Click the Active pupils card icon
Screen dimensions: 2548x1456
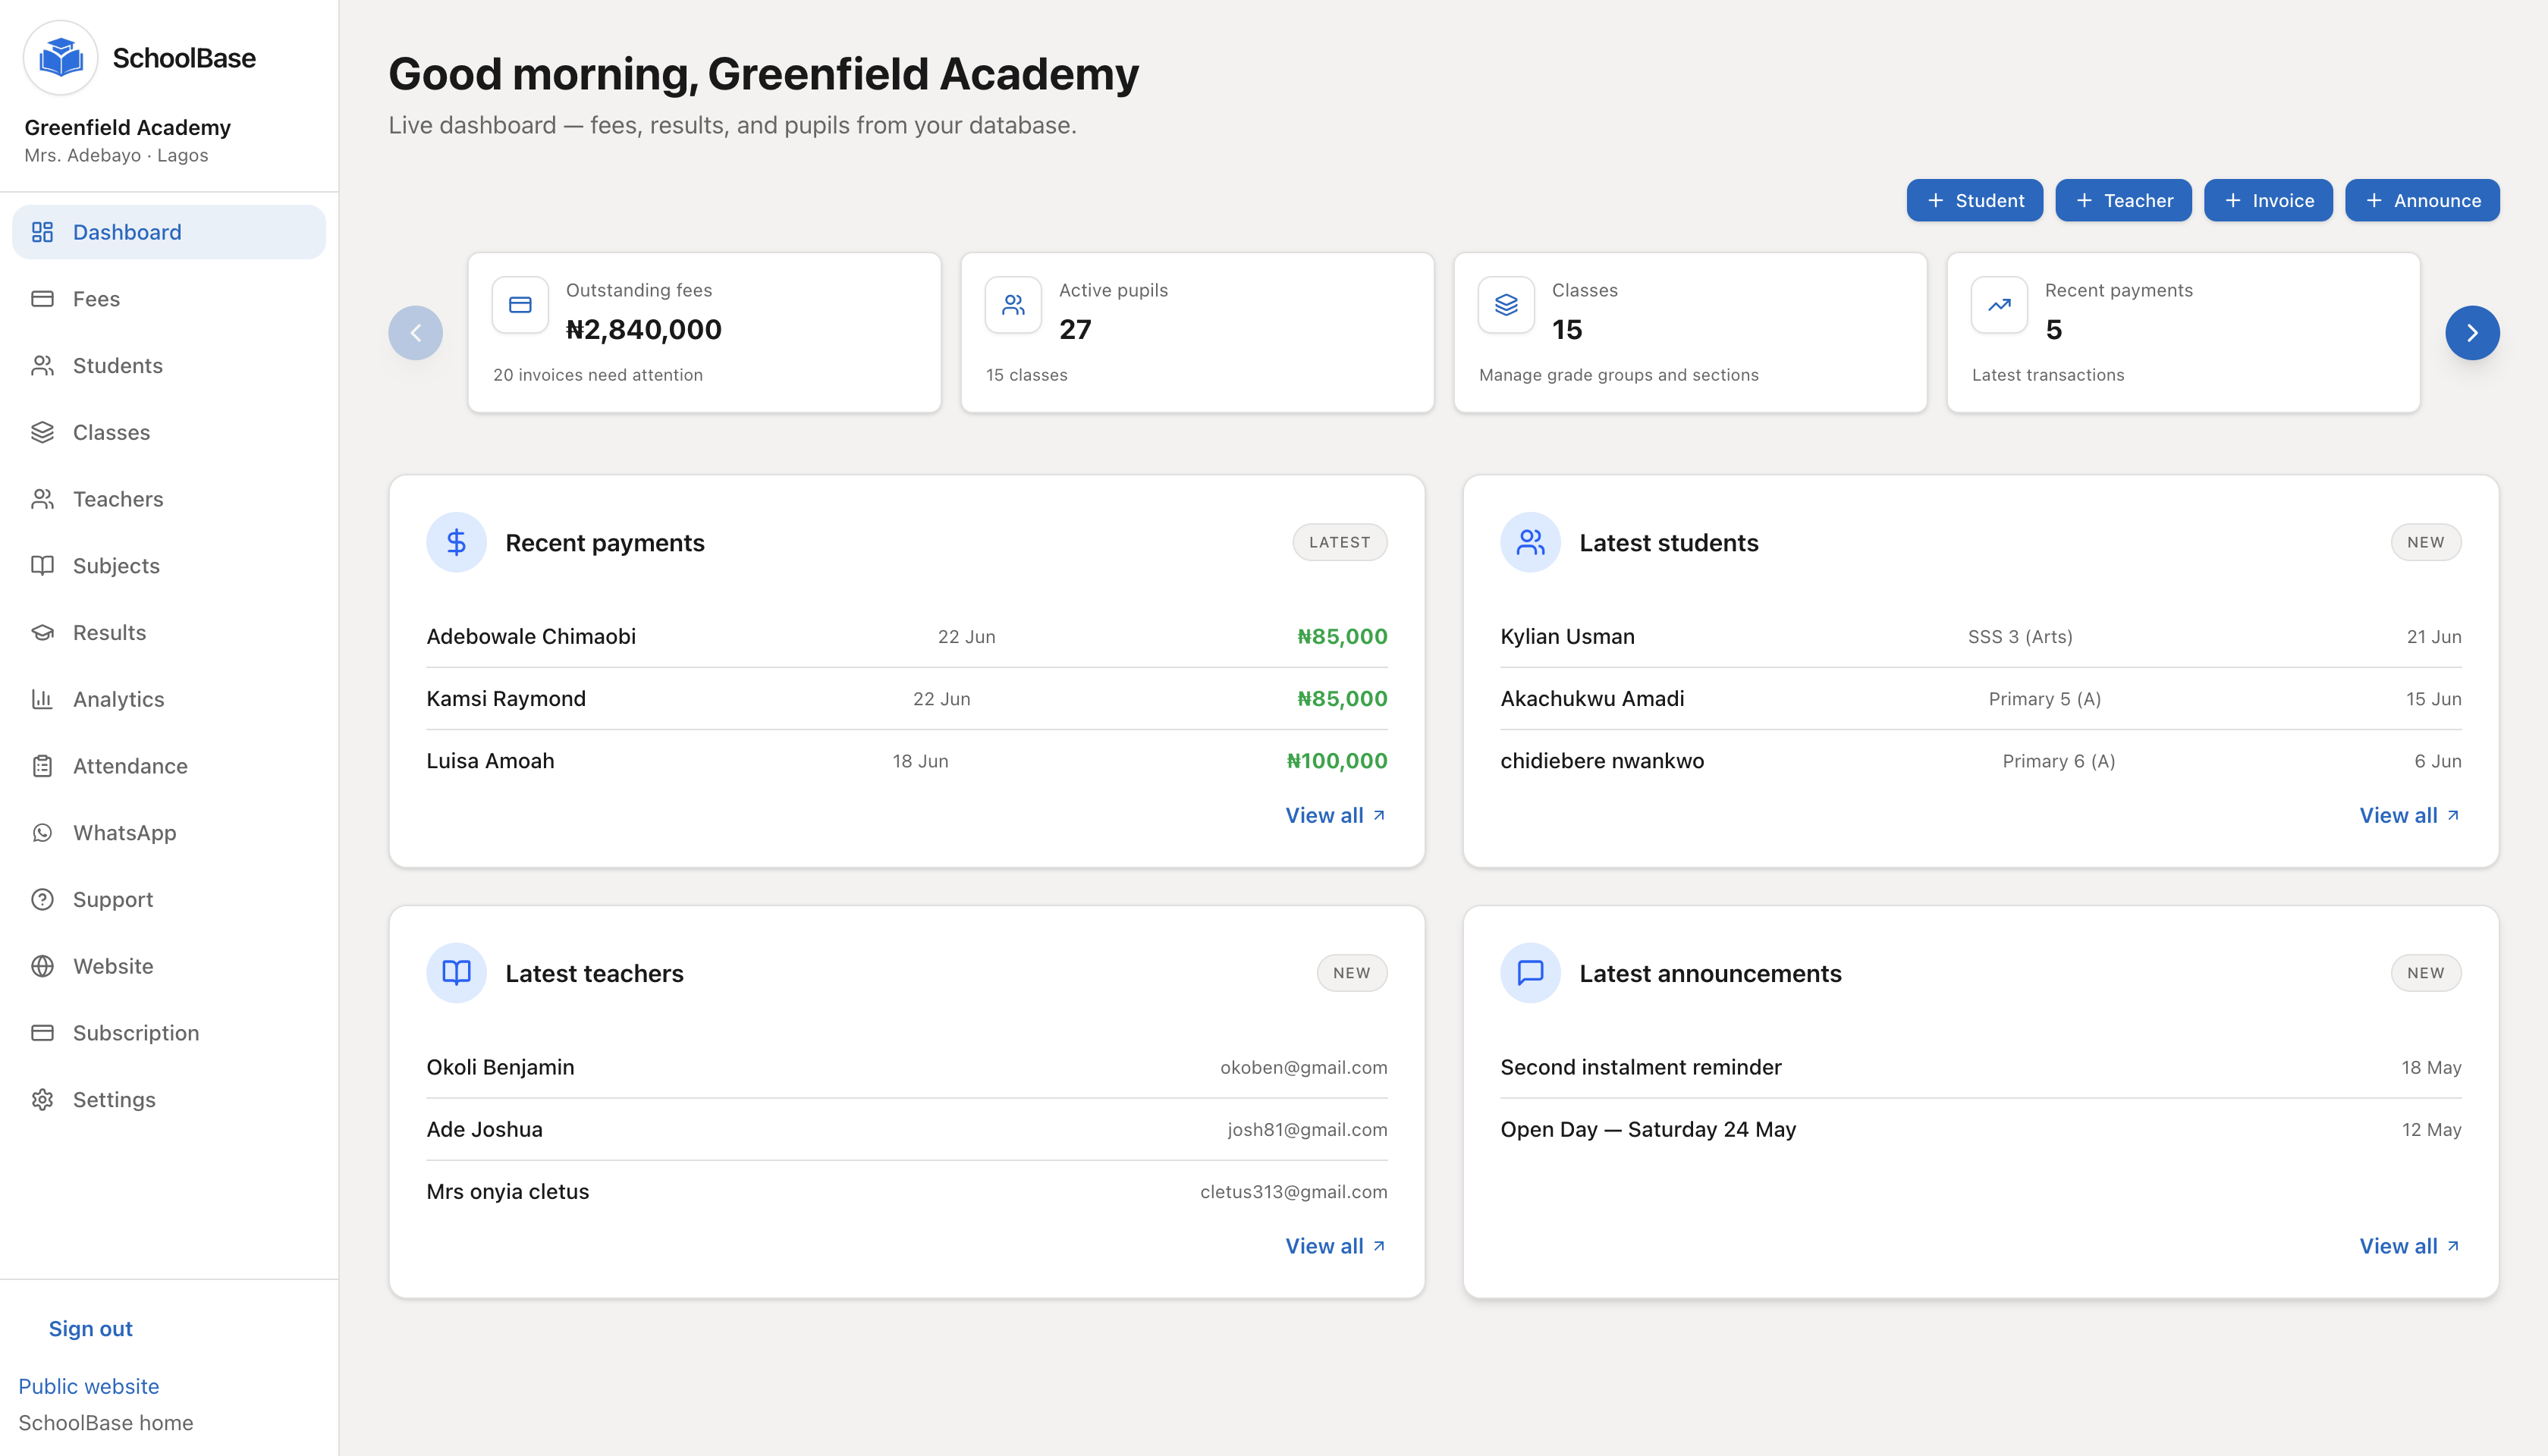[x=1013, y=305]
